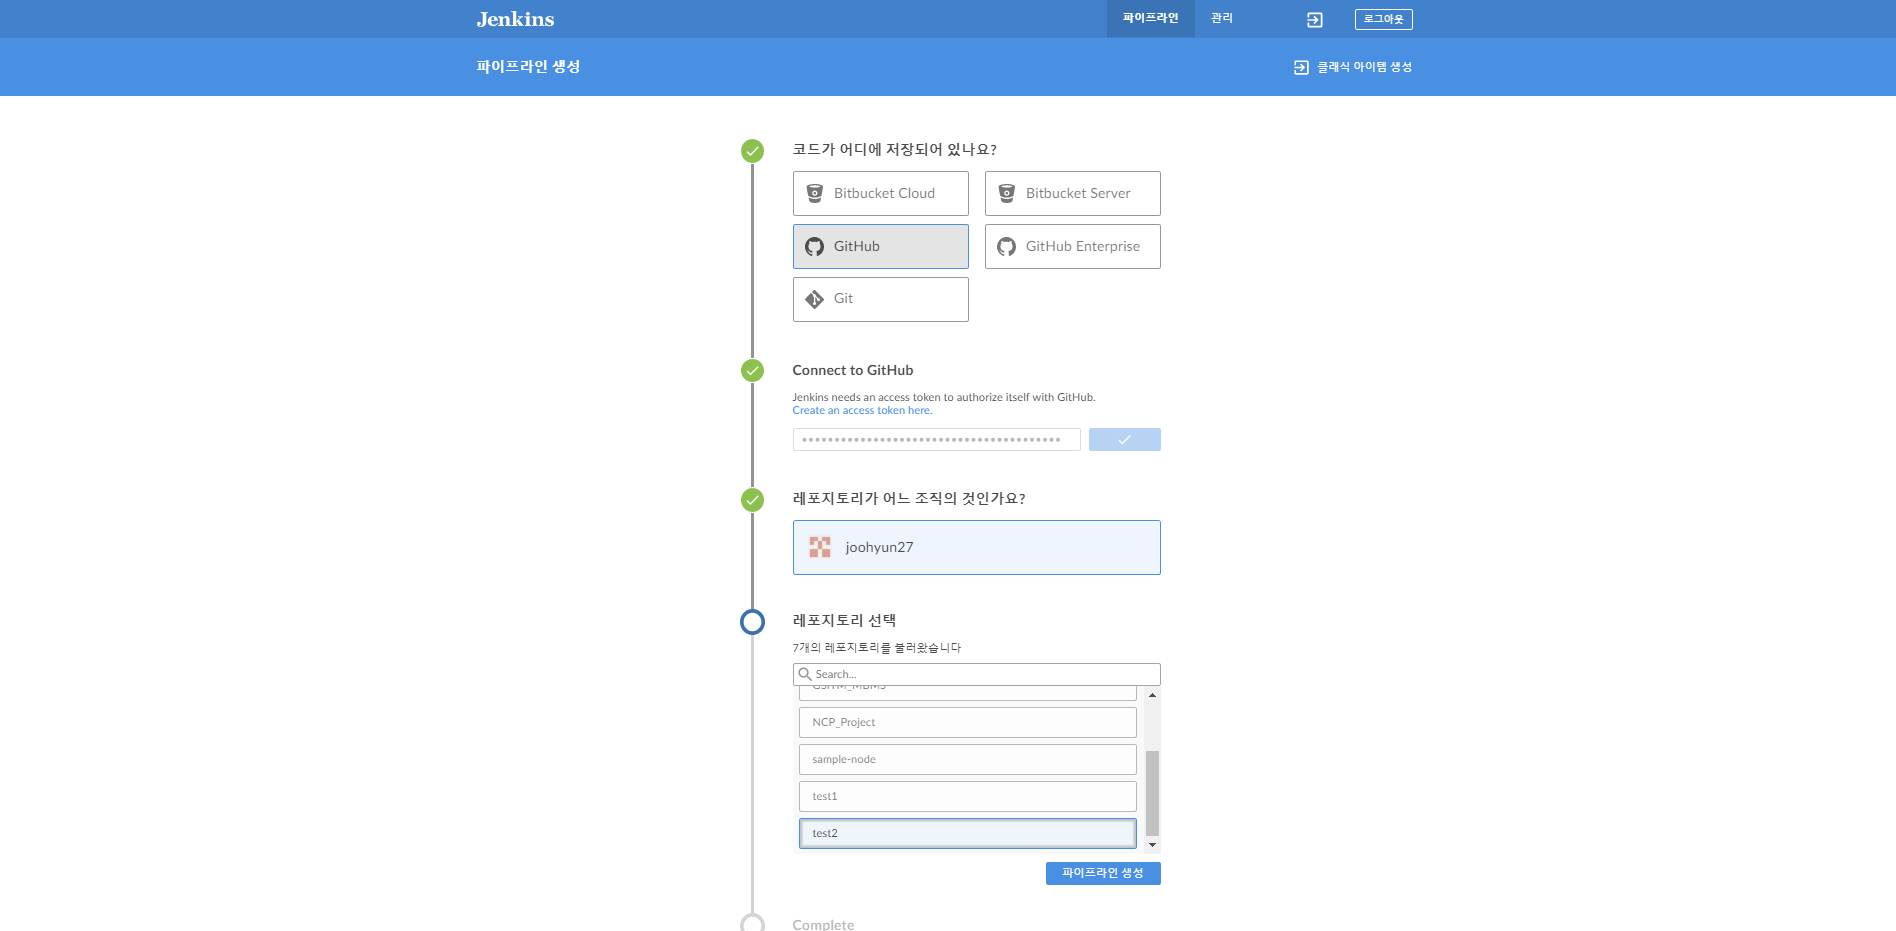Focus the repository Search field
The width and height of the screenshot is (1896, 931).
coord(976,674)
